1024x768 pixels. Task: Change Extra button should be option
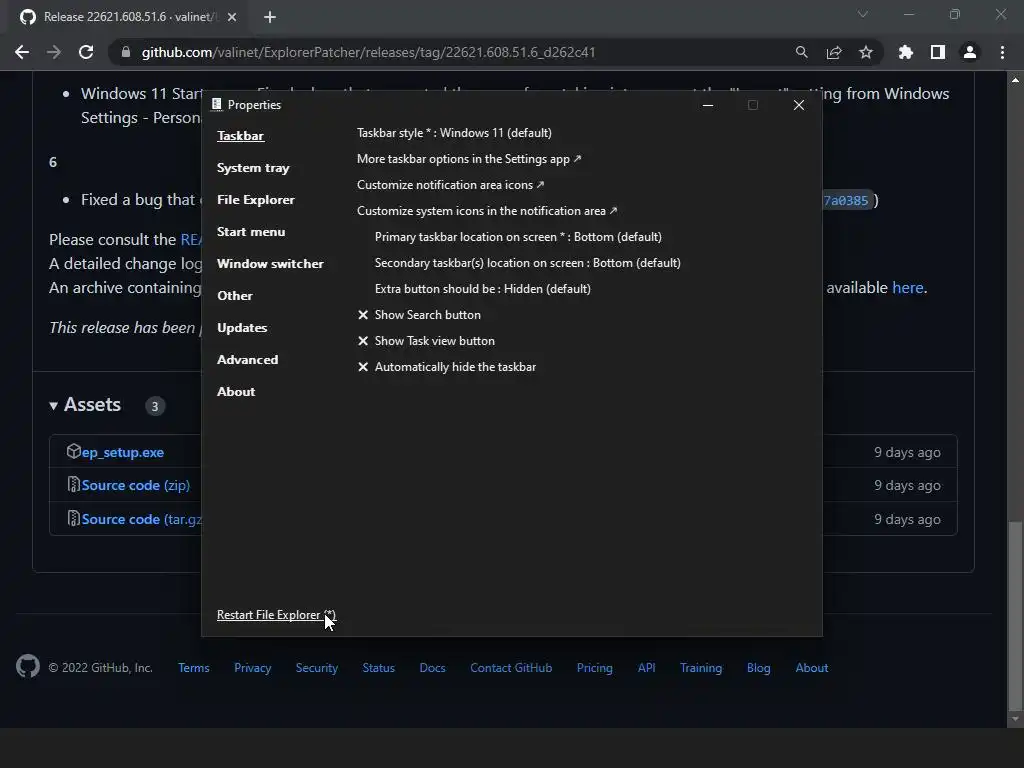click(483, 289)
